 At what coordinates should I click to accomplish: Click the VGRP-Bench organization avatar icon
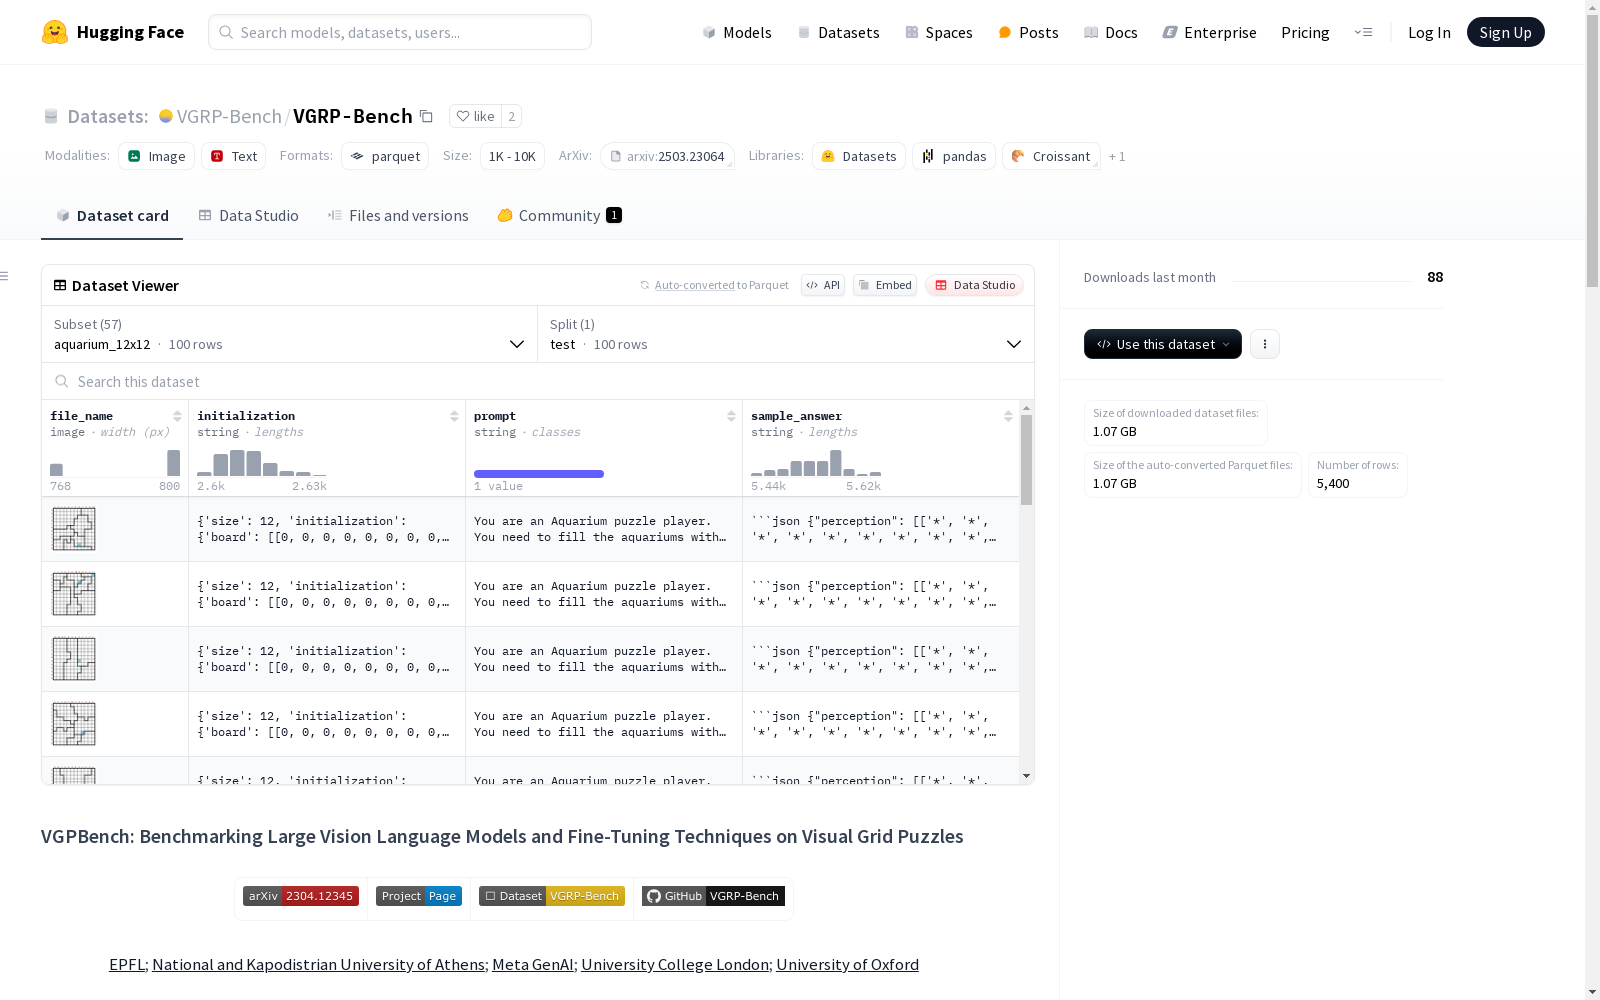pyautogui.click(x=166, y=116)
